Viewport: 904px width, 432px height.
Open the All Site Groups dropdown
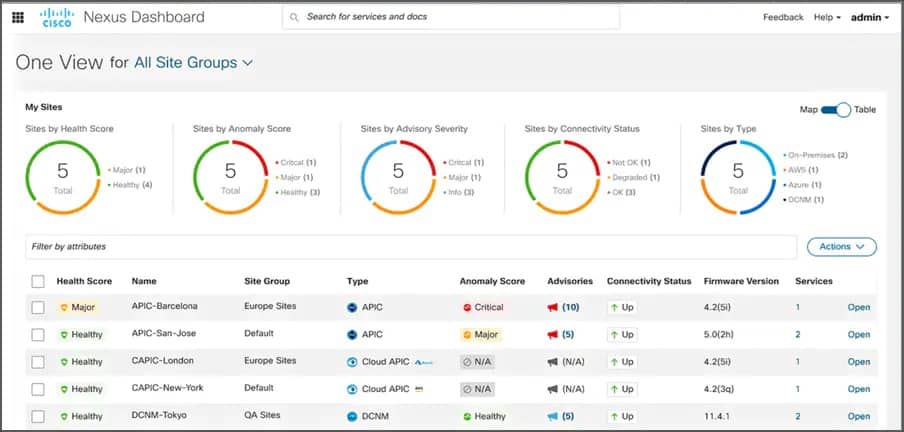pos(193,63)
